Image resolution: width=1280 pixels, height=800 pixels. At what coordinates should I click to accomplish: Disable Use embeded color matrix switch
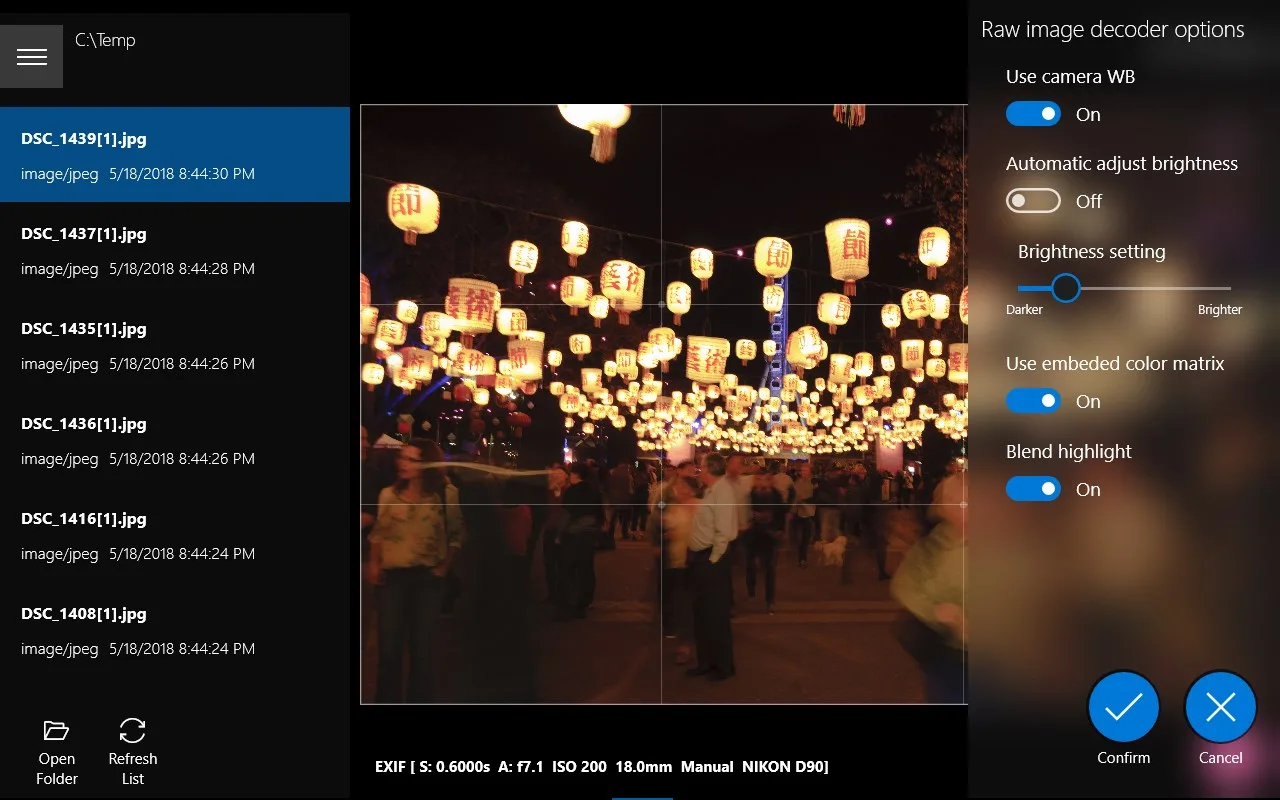pos(1033,401)
